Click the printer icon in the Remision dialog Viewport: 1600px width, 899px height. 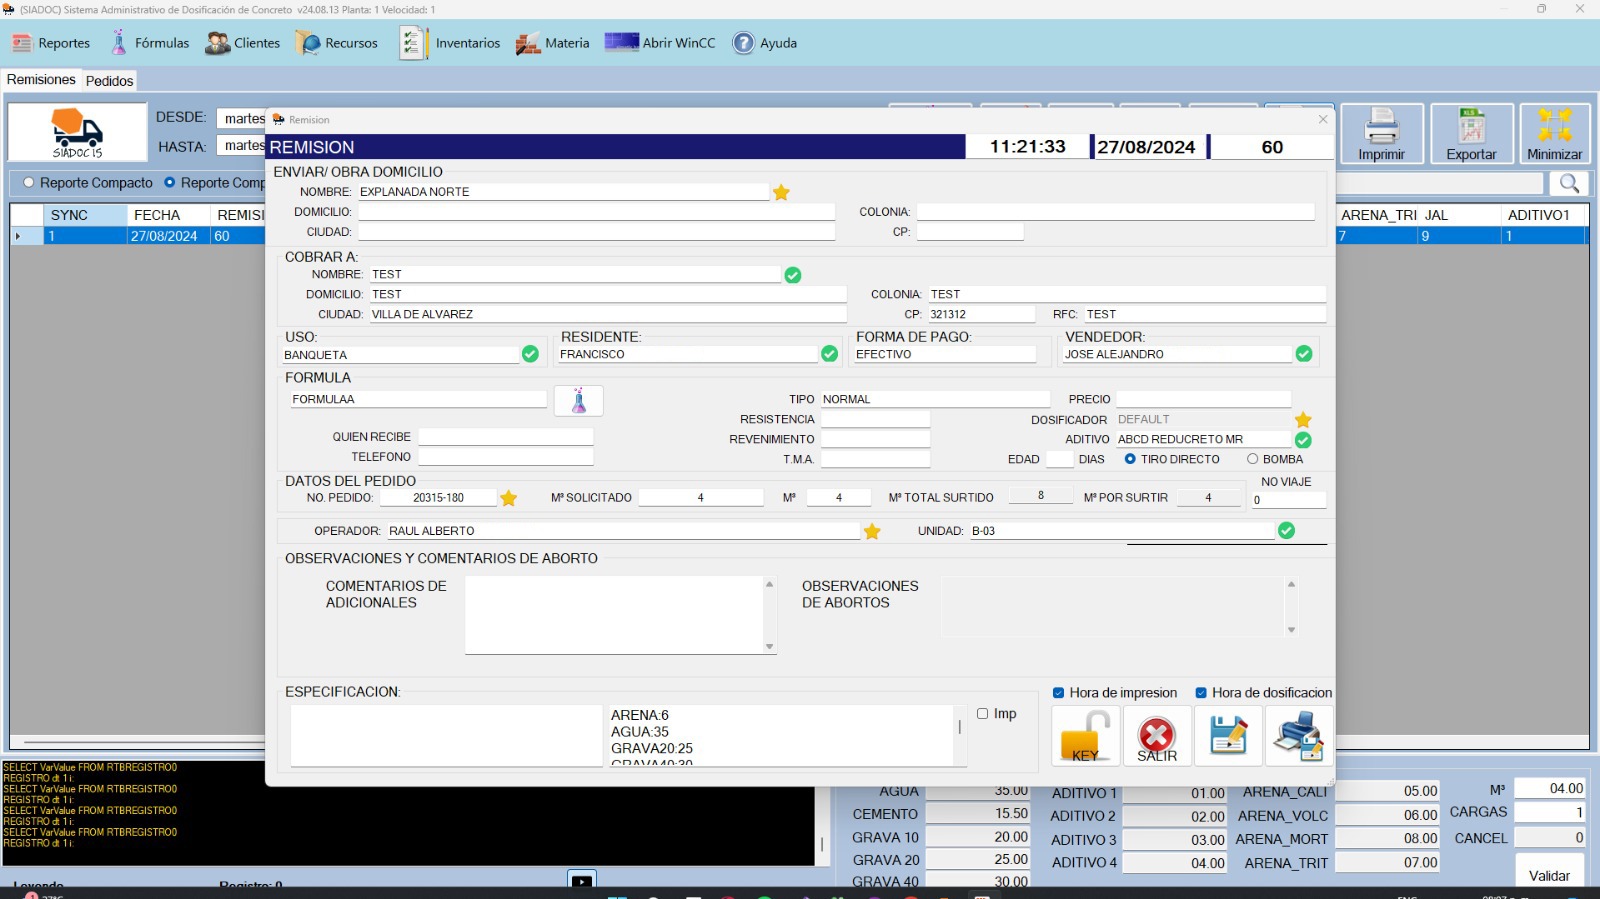click(1299, 735)
